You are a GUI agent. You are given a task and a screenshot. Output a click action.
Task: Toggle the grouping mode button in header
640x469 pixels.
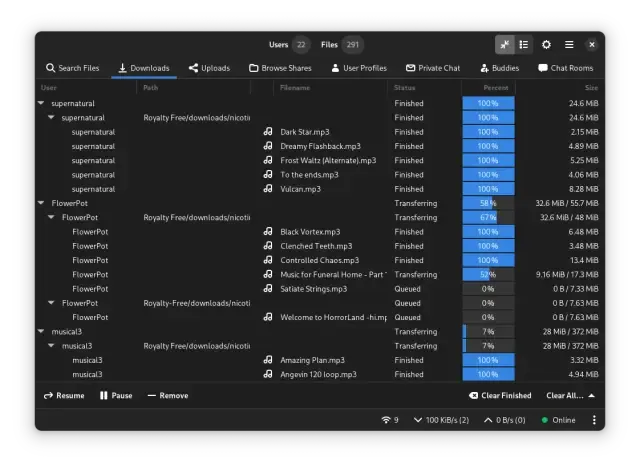click(x=524, y=45)
